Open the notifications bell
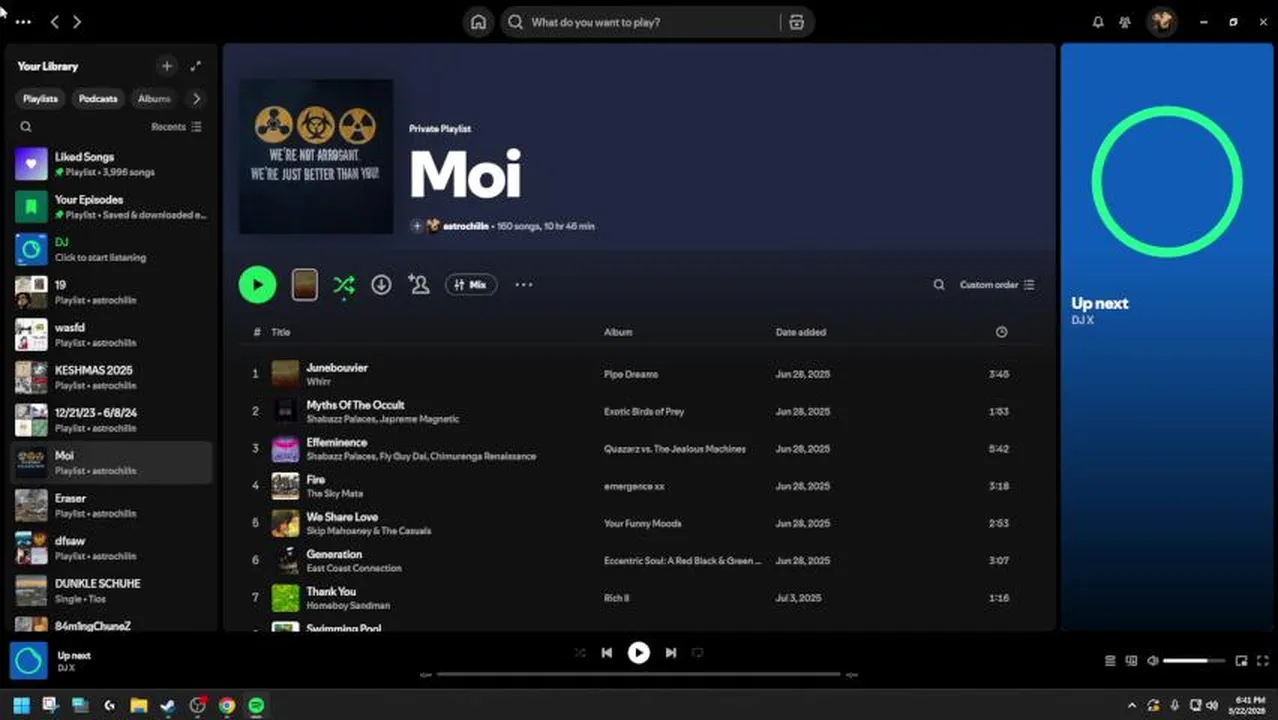Image resolution: width=1278 pixels, height=720 pixels. coord(1098,22)
